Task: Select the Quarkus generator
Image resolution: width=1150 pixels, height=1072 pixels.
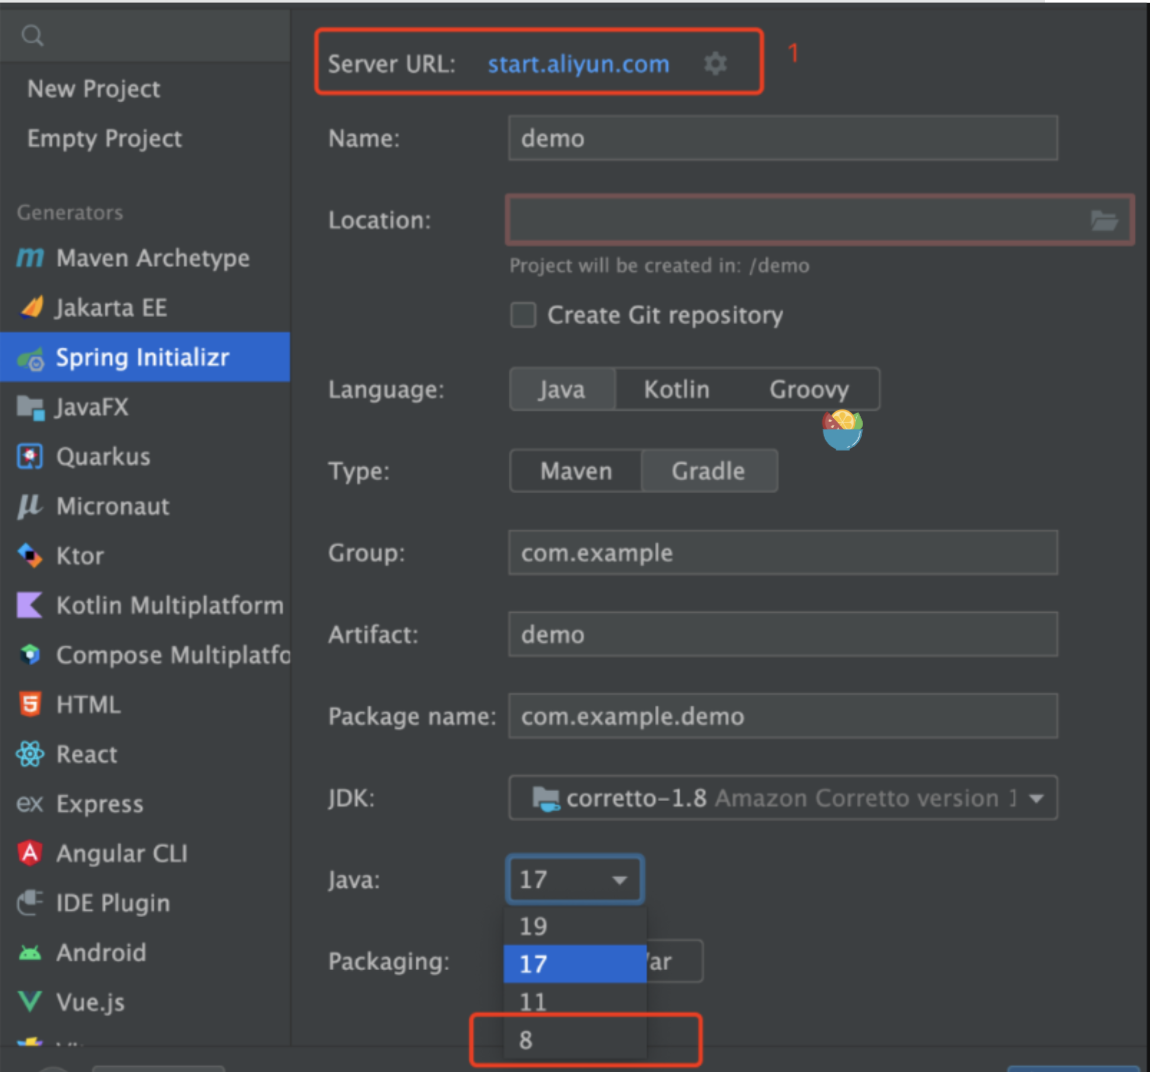Action: pyautogui.click(x=145, y=456)
